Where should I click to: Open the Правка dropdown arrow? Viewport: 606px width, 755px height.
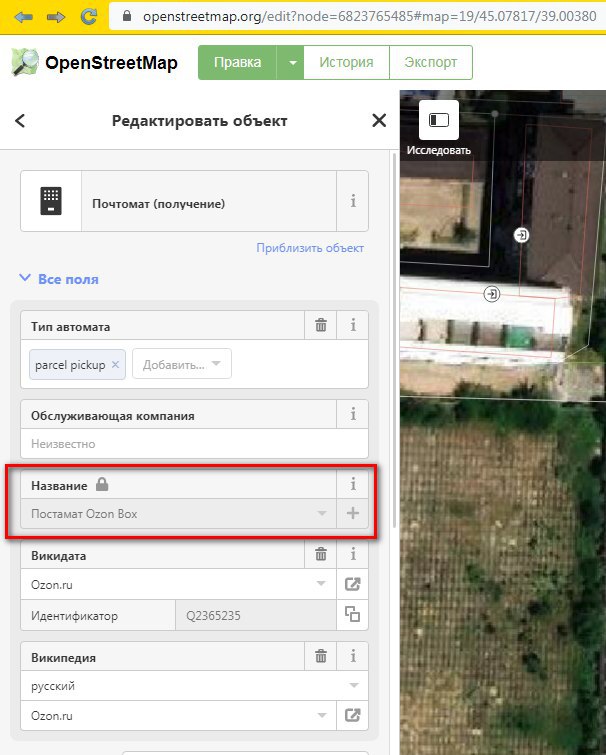[x=292, y=63]
